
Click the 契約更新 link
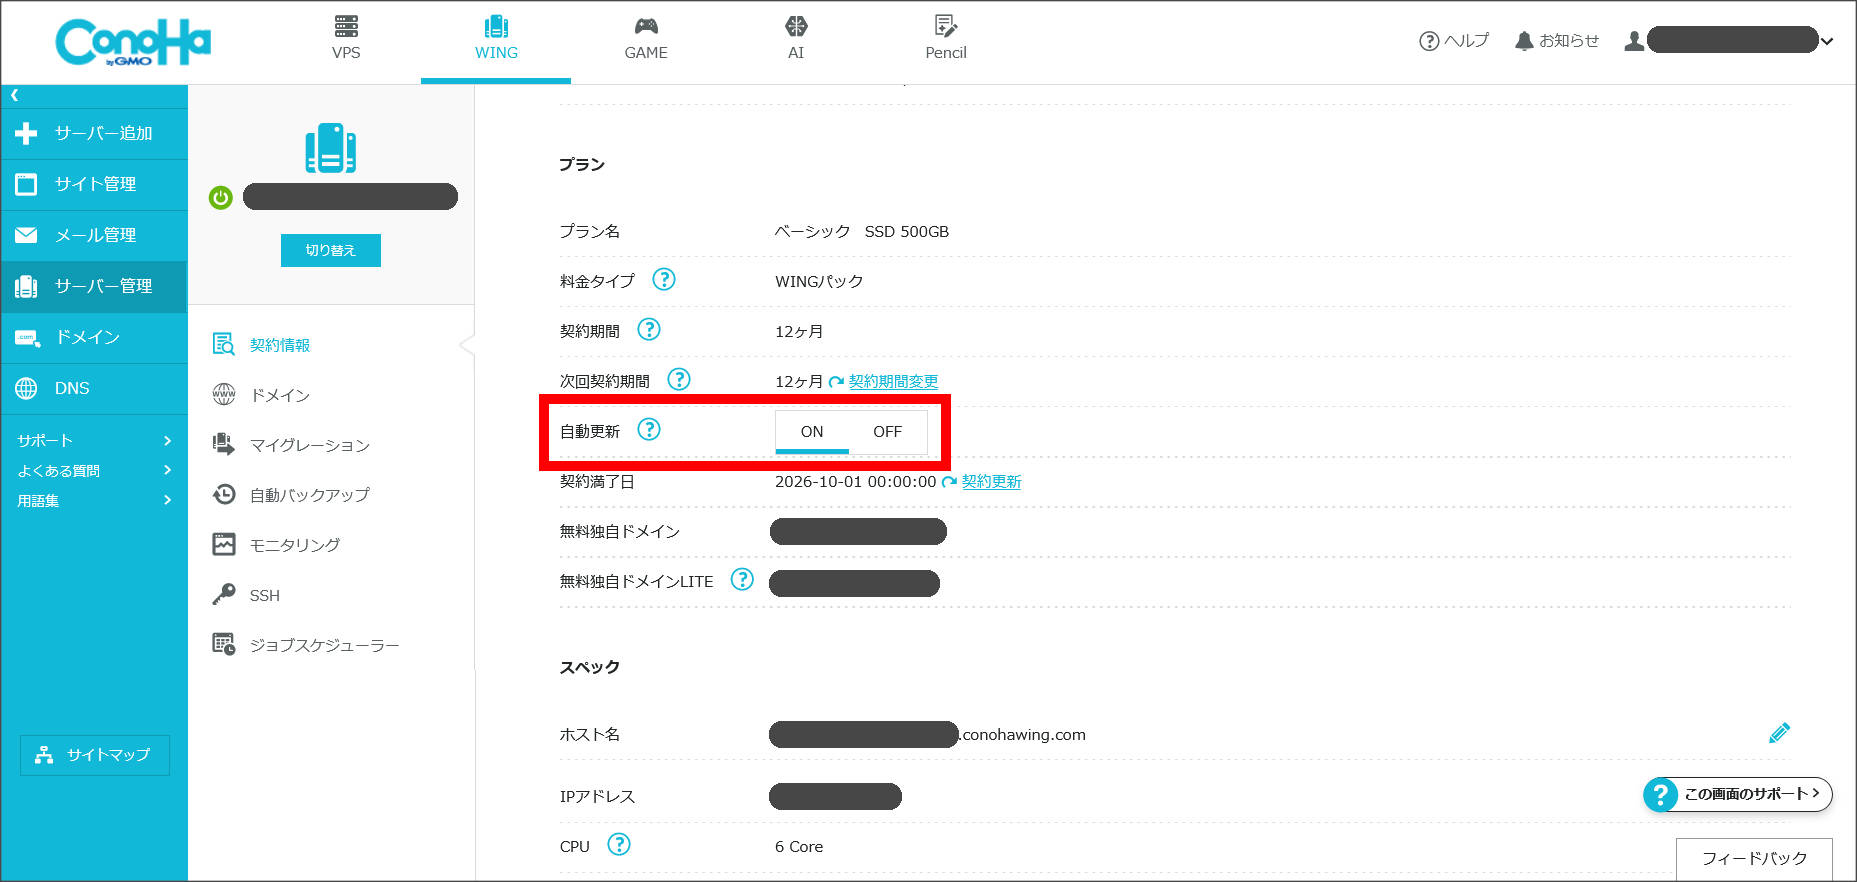point(991,481)
